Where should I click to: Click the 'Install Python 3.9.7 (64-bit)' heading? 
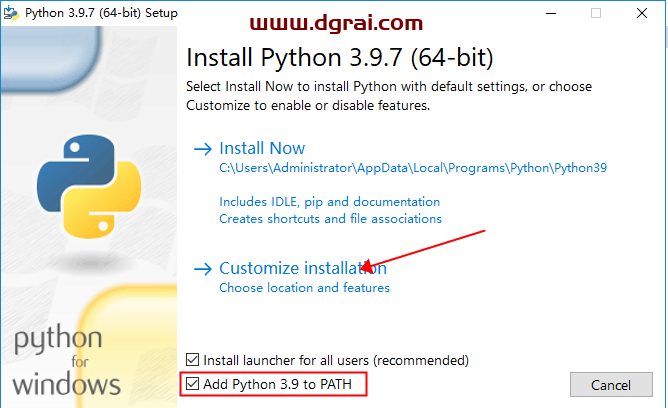pyautogui.click(x=340, y=57)
